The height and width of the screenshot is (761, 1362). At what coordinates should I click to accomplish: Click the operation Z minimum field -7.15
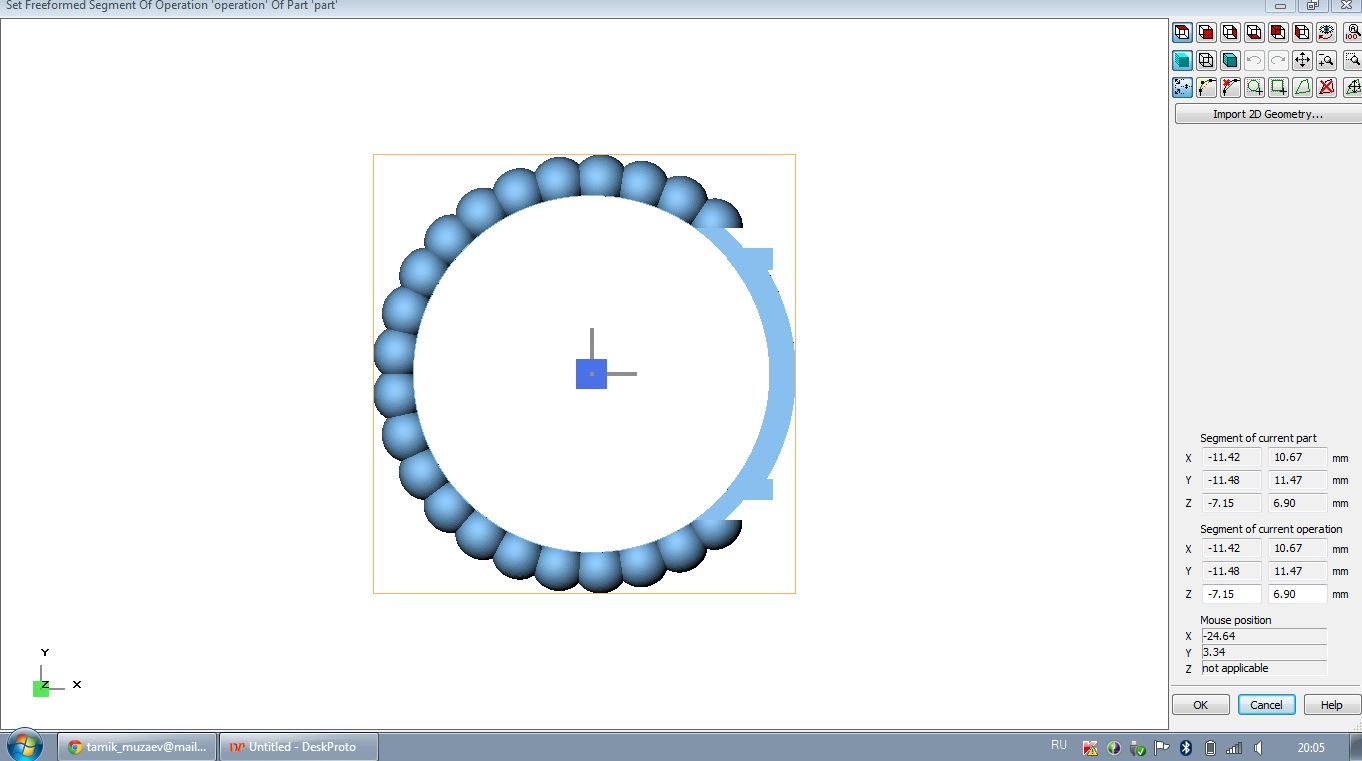1231,594
